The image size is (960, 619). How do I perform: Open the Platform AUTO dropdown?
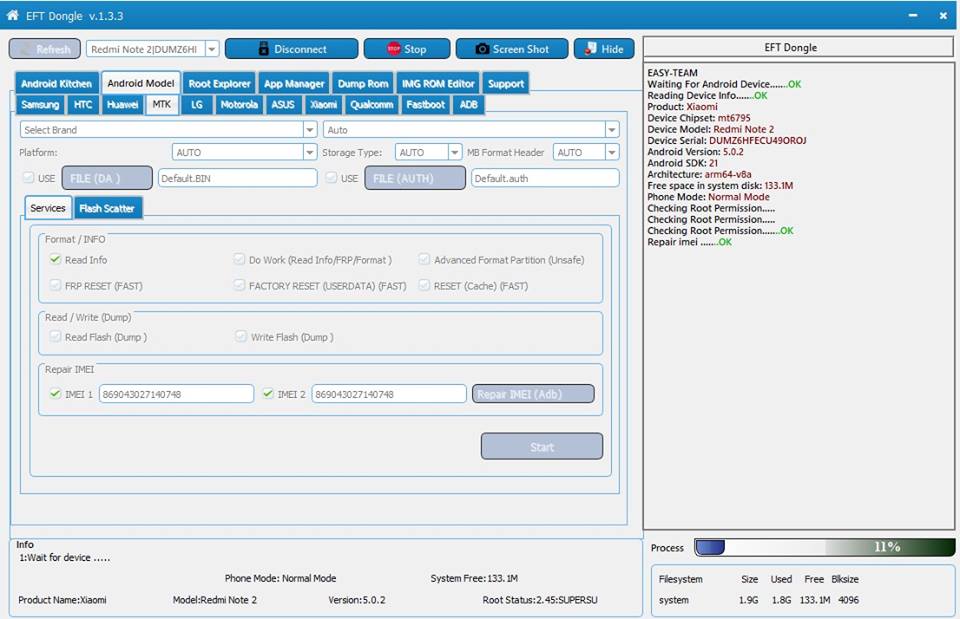click(310, 152)
